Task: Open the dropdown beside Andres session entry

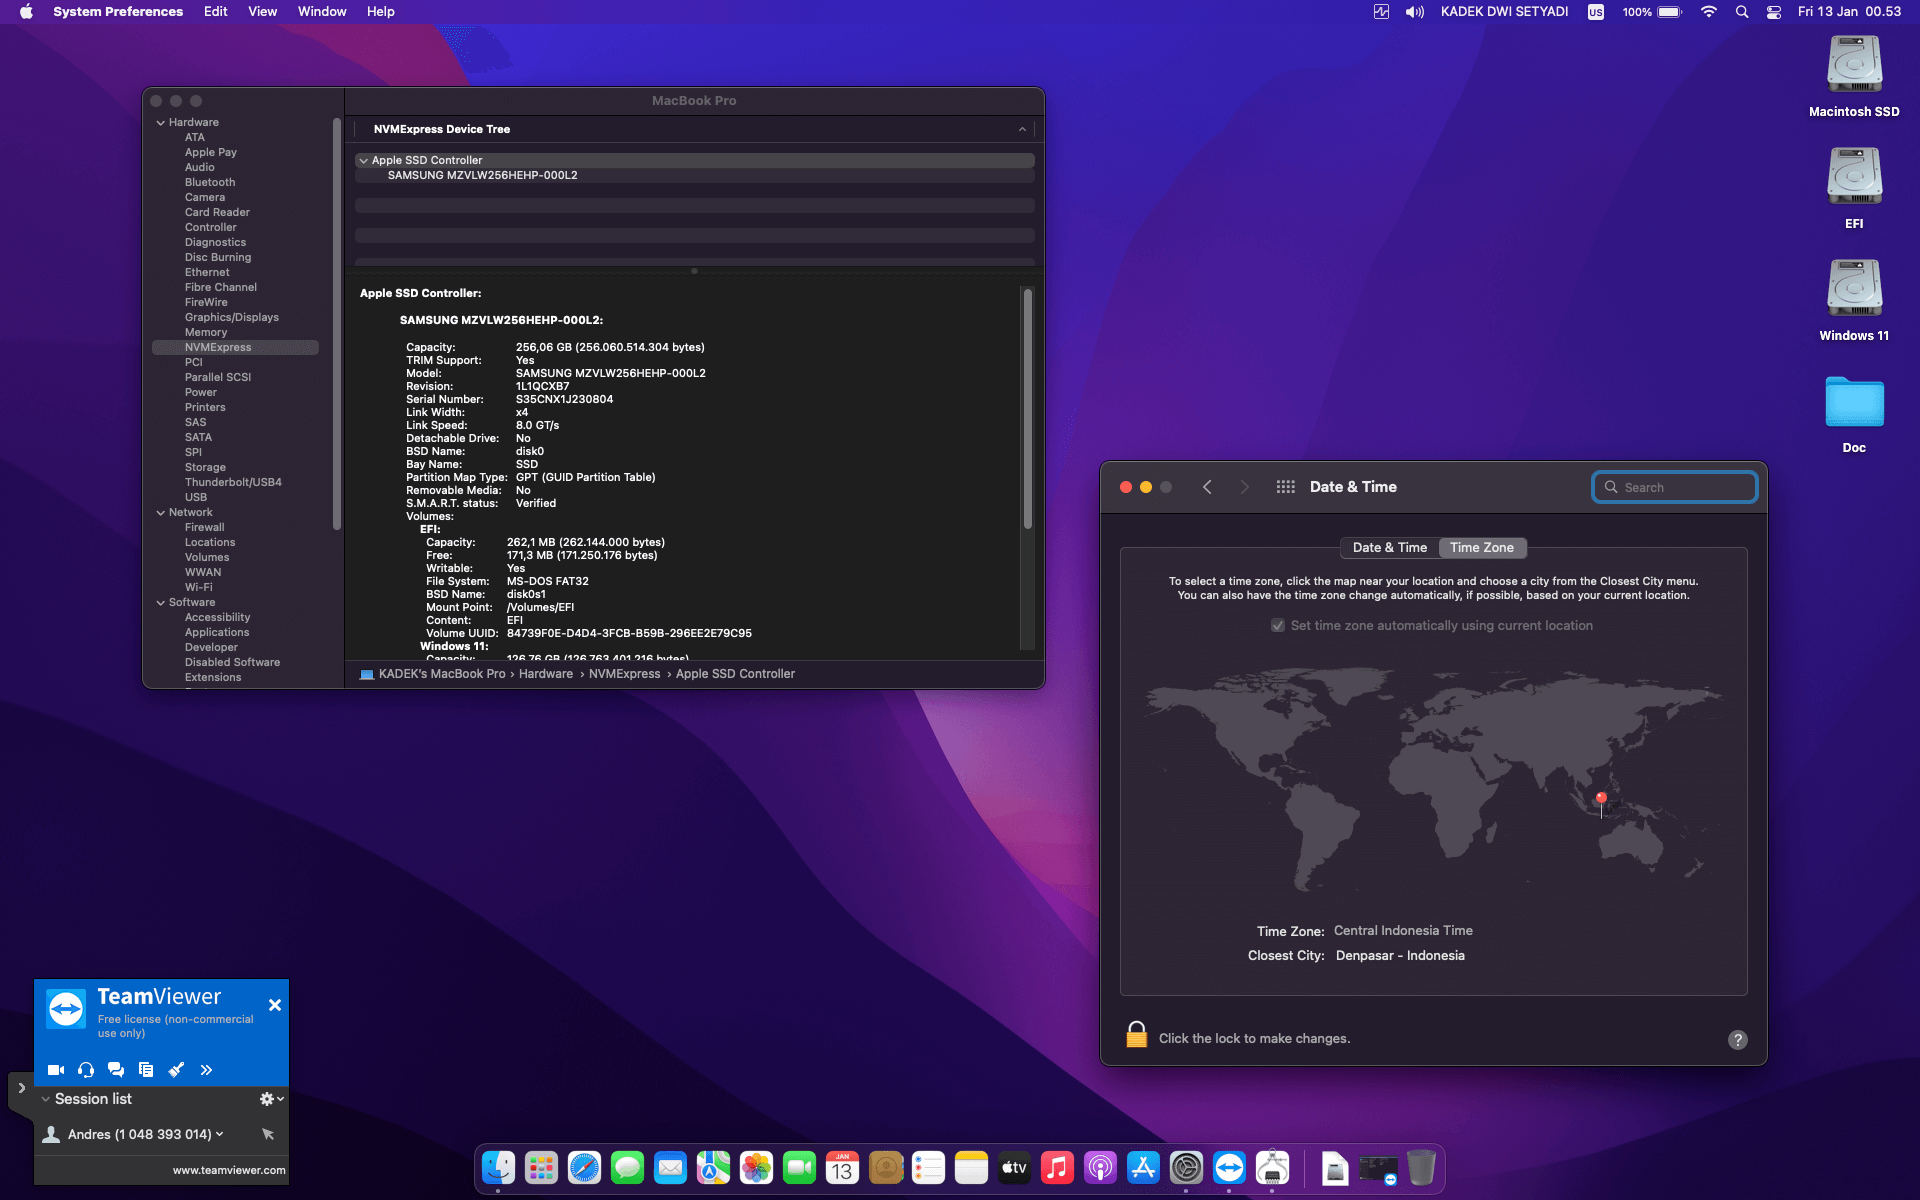Action: [x=219, y=1134]
